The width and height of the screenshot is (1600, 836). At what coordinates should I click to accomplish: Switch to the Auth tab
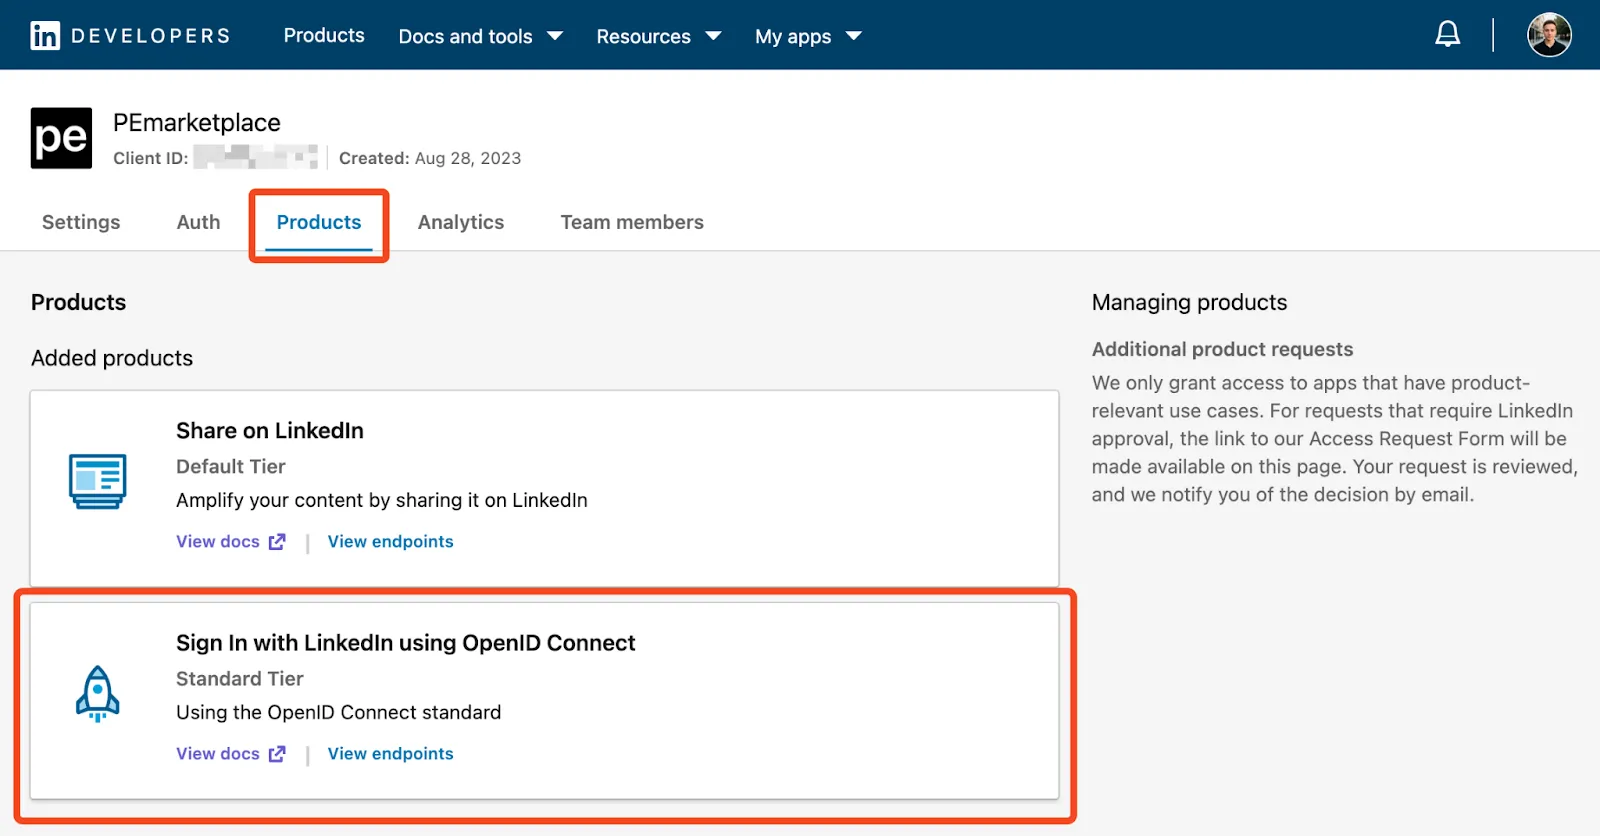pyautogui.click(x=198, y=222)
